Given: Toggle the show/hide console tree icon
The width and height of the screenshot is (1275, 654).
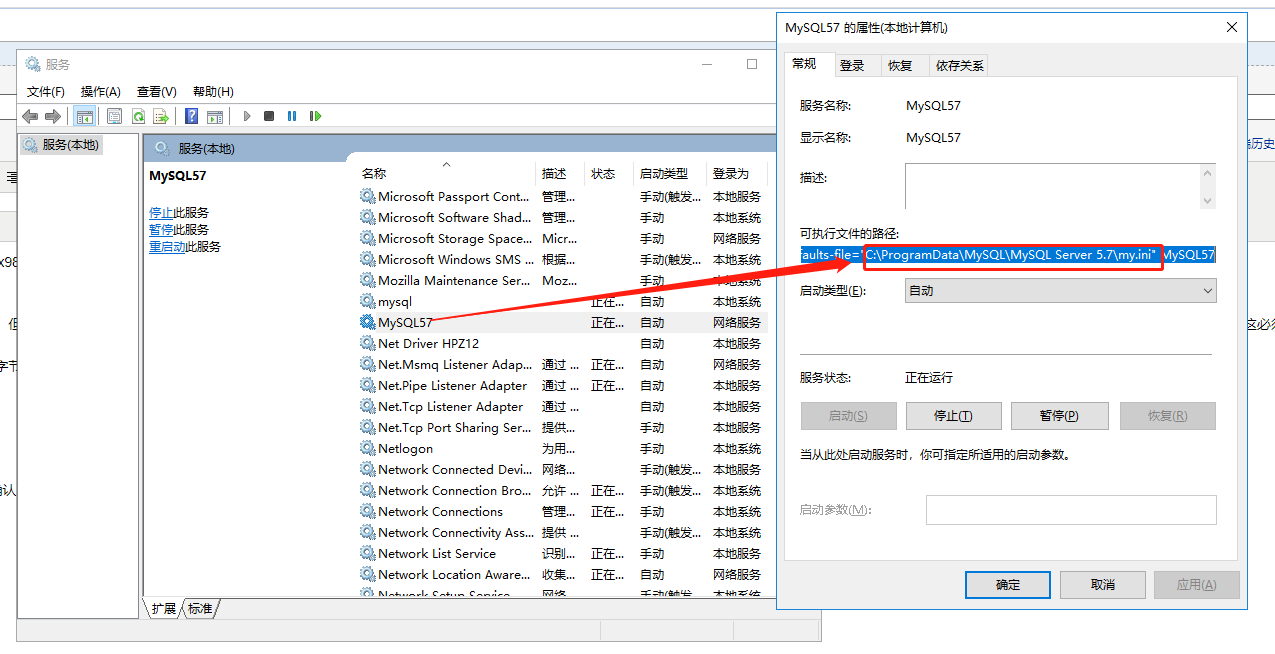Looking at the screenshot, I should pyautogui.click(x=85, y=116).
